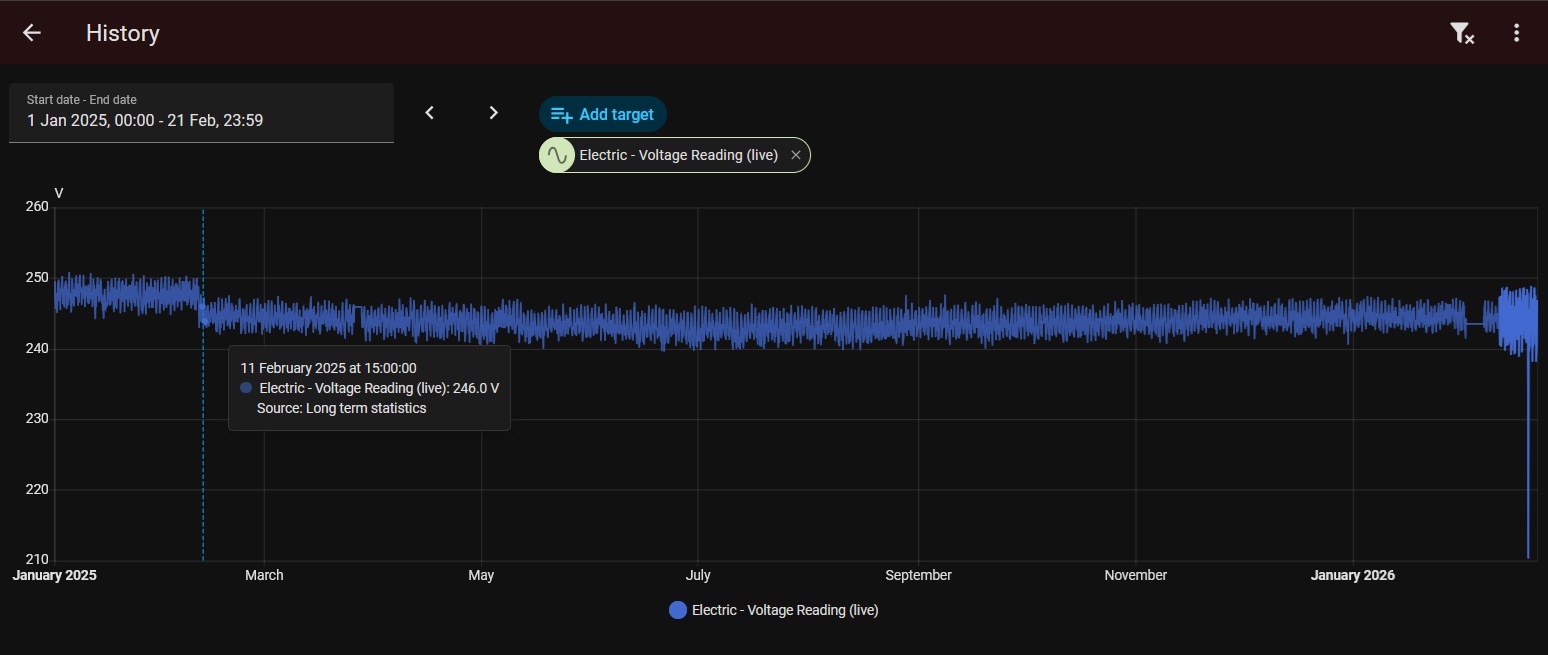This screenshot has width=1548, height=655.
Task: Go back using the arrow icon
Action: click(32, 33)
